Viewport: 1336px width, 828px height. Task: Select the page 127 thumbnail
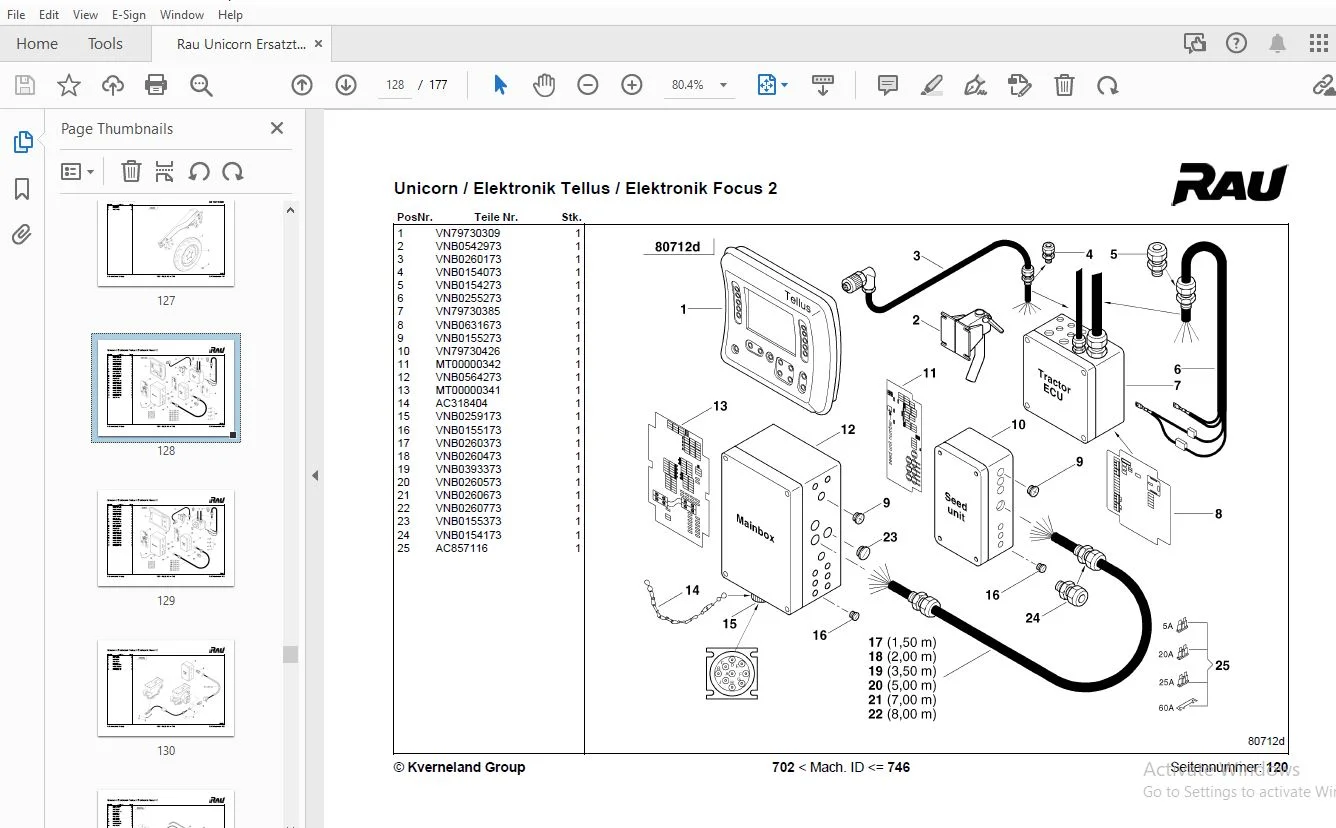(x=166, y=244)
